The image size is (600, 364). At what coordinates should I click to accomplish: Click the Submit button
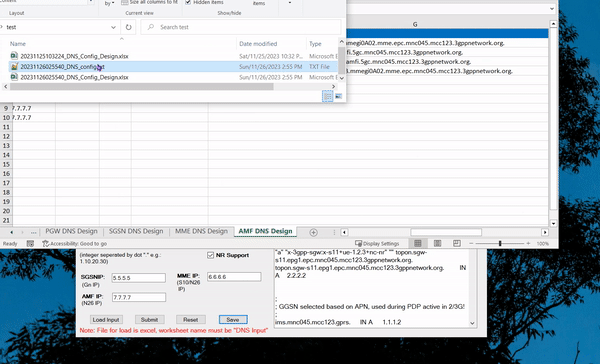coord(149,320)
